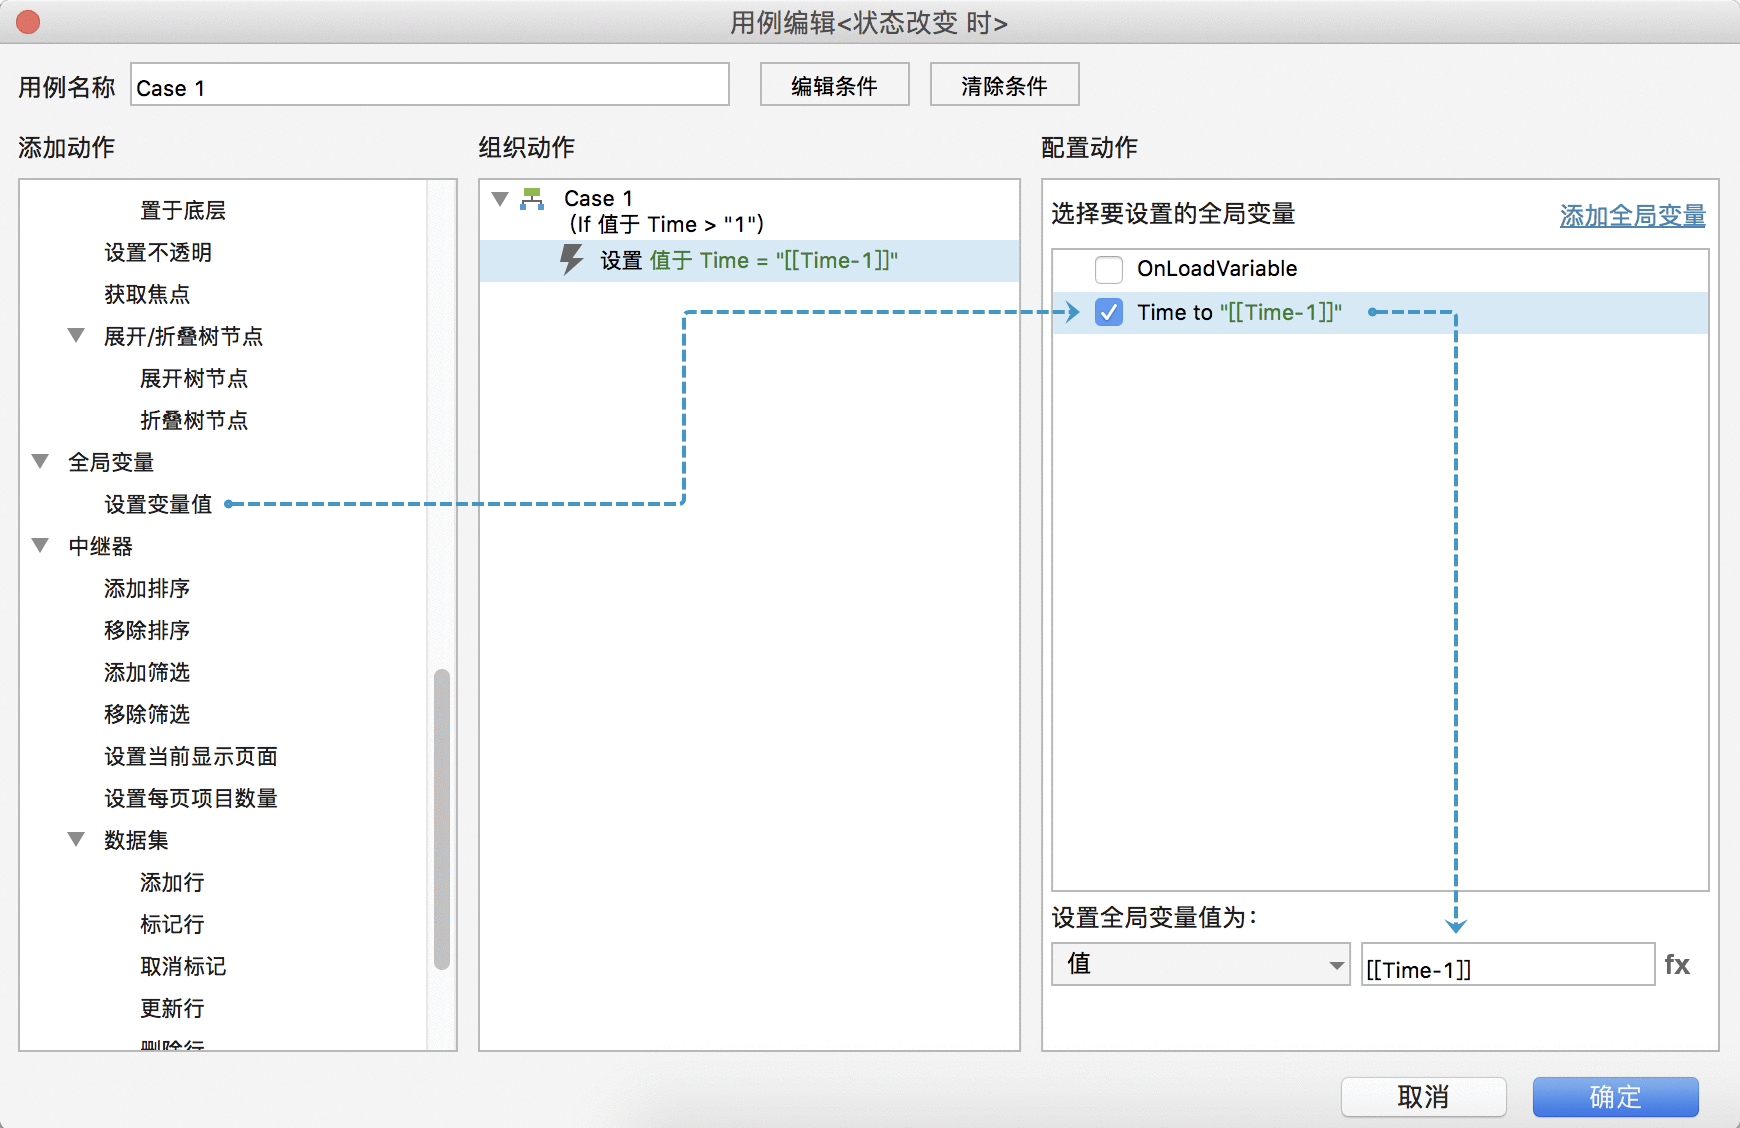Click the 编辑条件 button

(x=835, y=85)
